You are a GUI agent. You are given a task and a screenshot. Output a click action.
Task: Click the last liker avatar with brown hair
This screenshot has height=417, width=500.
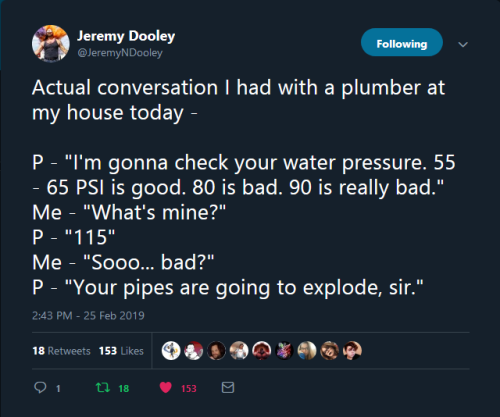tap(352, 351)
